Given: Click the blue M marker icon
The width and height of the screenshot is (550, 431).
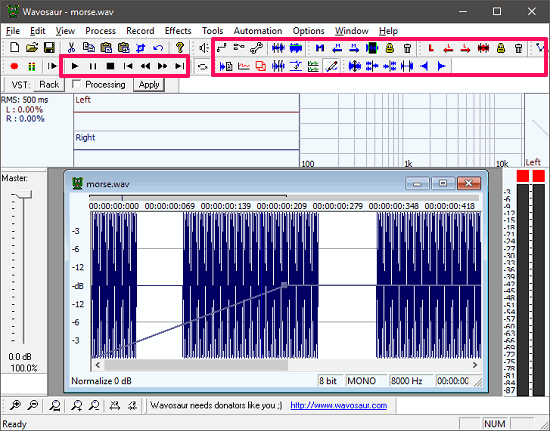Looking at the screenshot, I should click(320, 48).
